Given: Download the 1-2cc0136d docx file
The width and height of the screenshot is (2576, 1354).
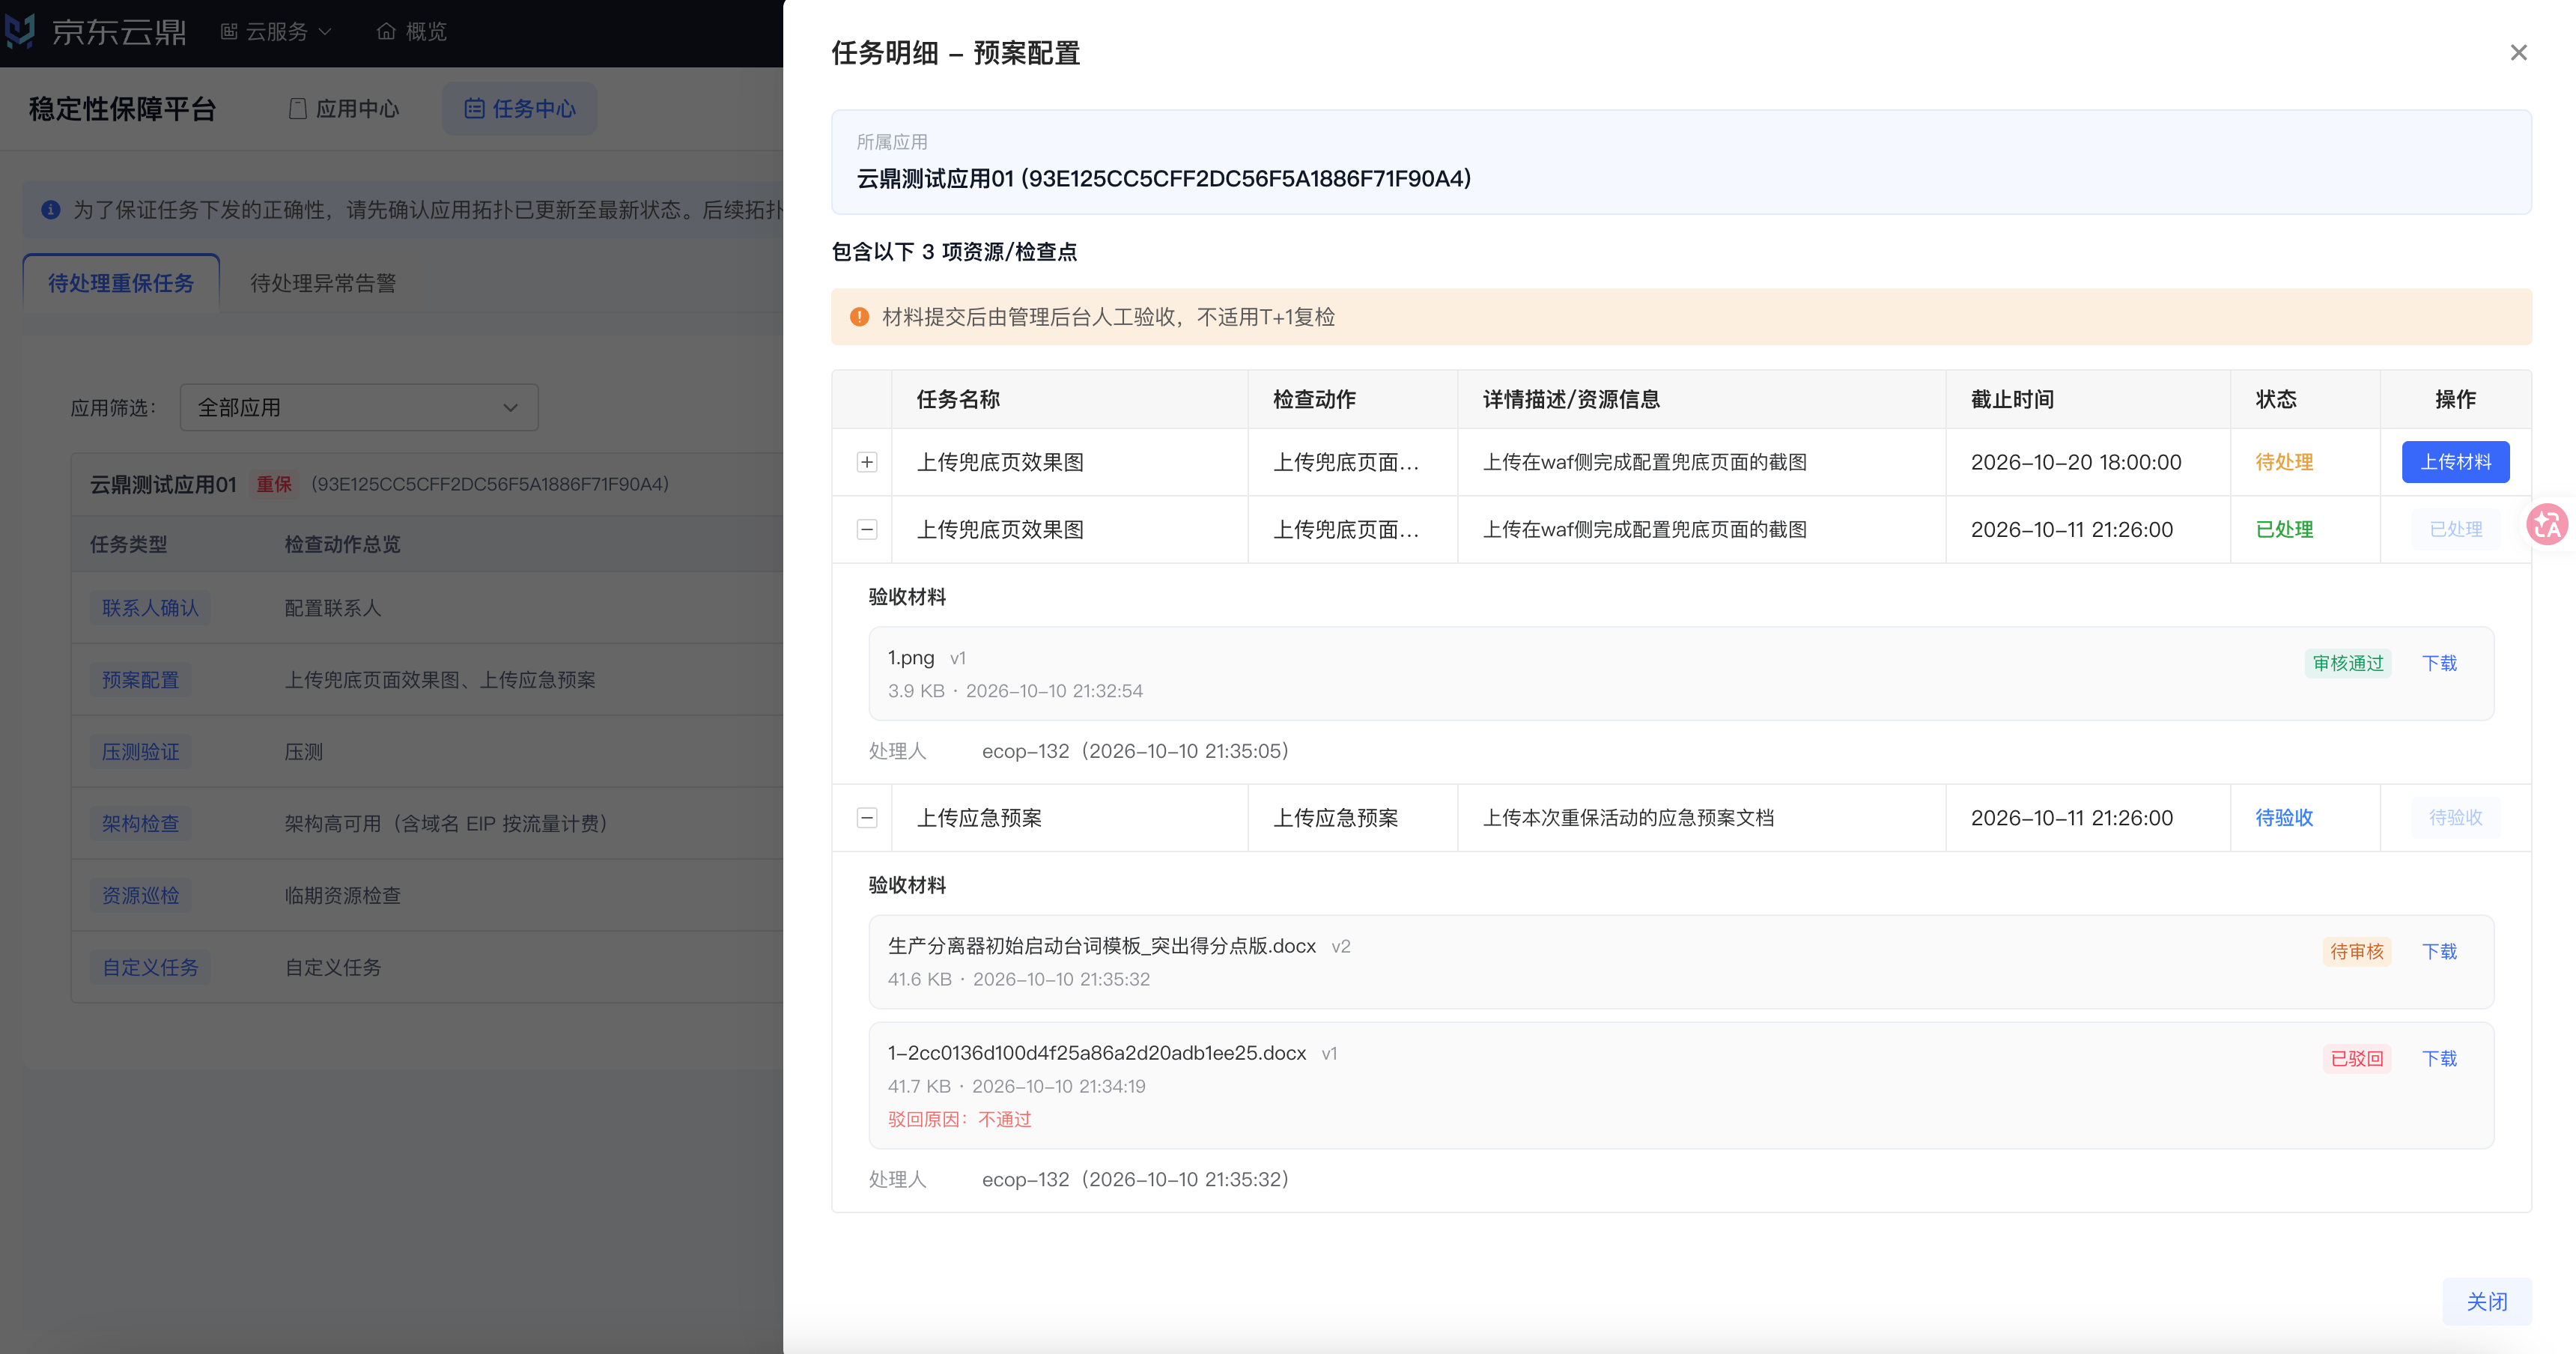Looking at the screenshot, I should click(2439, 1059).
